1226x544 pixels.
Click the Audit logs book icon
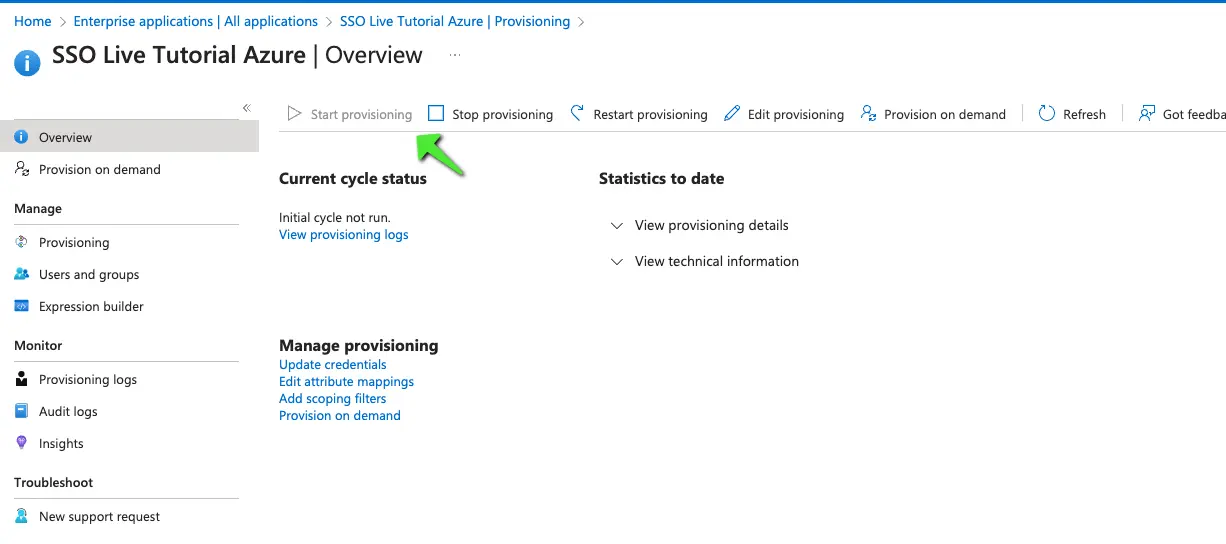coord(21,411)
